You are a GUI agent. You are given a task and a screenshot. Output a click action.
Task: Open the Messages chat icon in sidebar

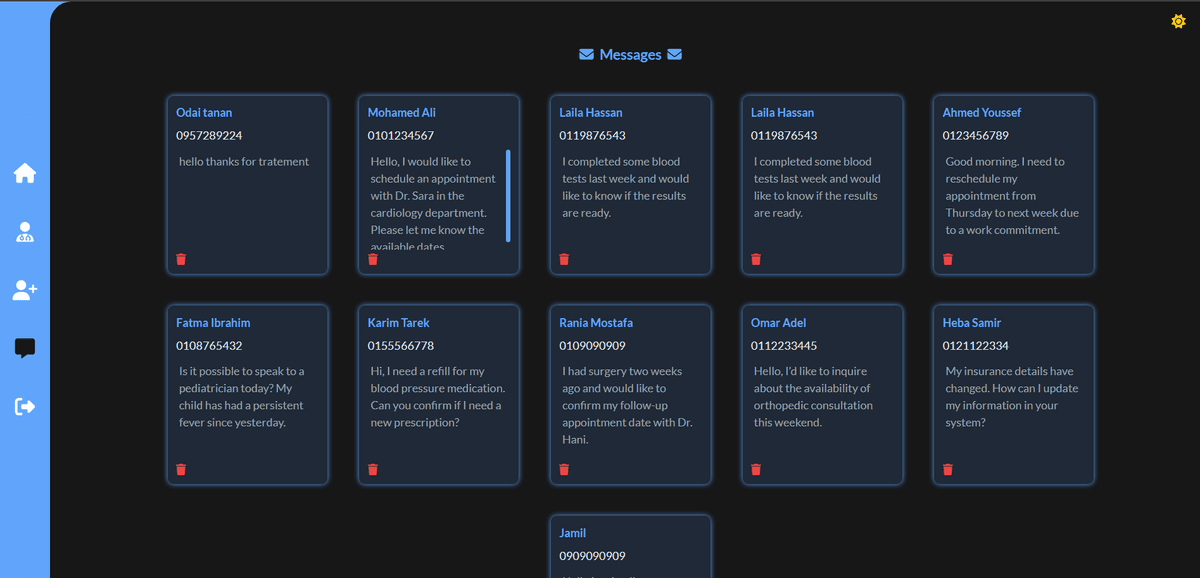tap(25, 348)
